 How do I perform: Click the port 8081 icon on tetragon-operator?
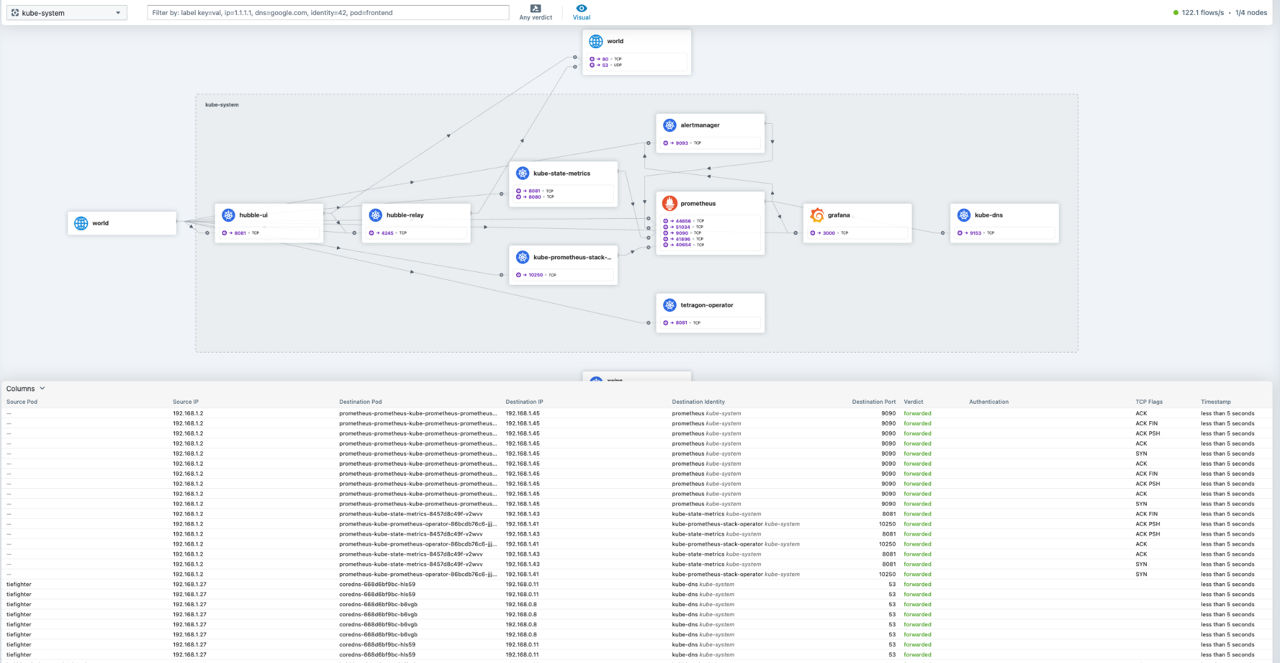(x=668, y=323)
